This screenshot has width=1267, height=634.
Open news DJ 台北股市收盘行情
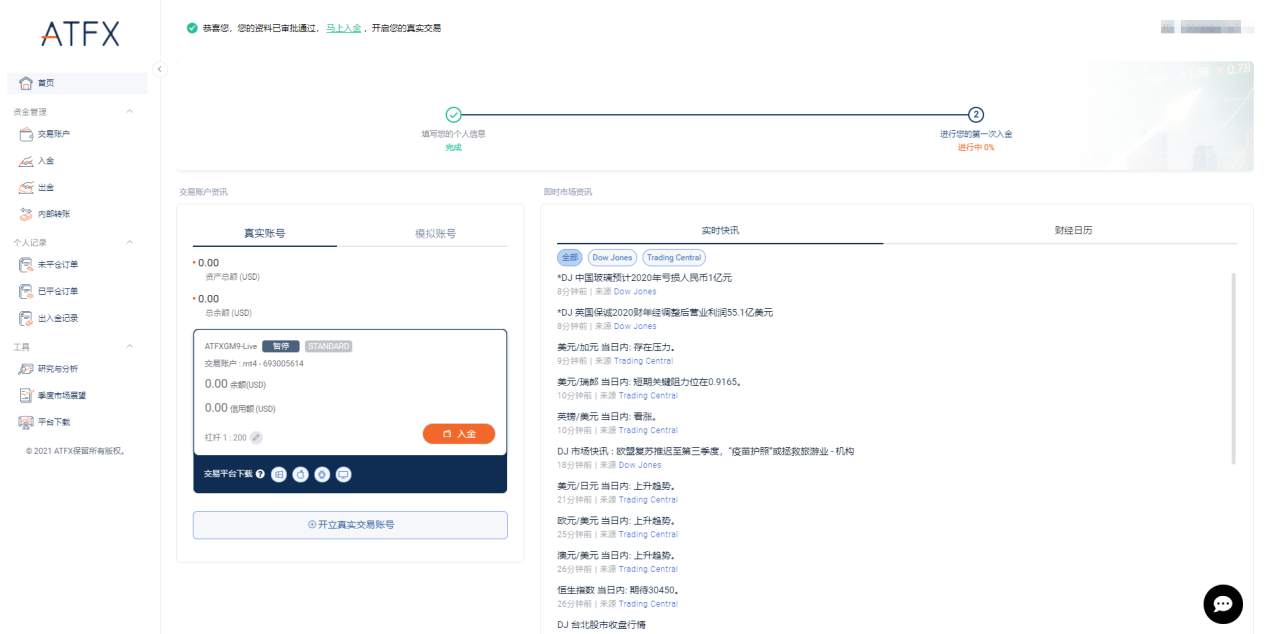601,624
